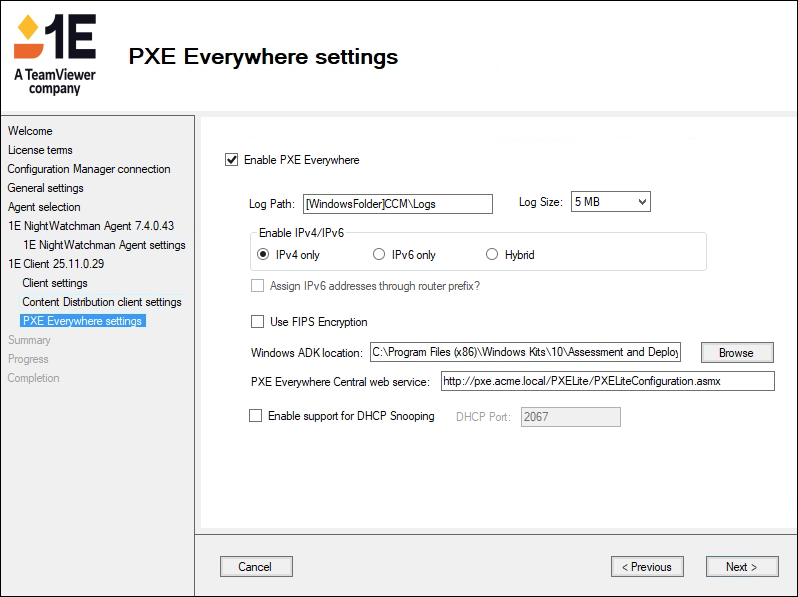The height and width of the screenshot is (597, 798).
Task: Select 1E NightWatchman Agent settings item
Action: tap(104, 245)
